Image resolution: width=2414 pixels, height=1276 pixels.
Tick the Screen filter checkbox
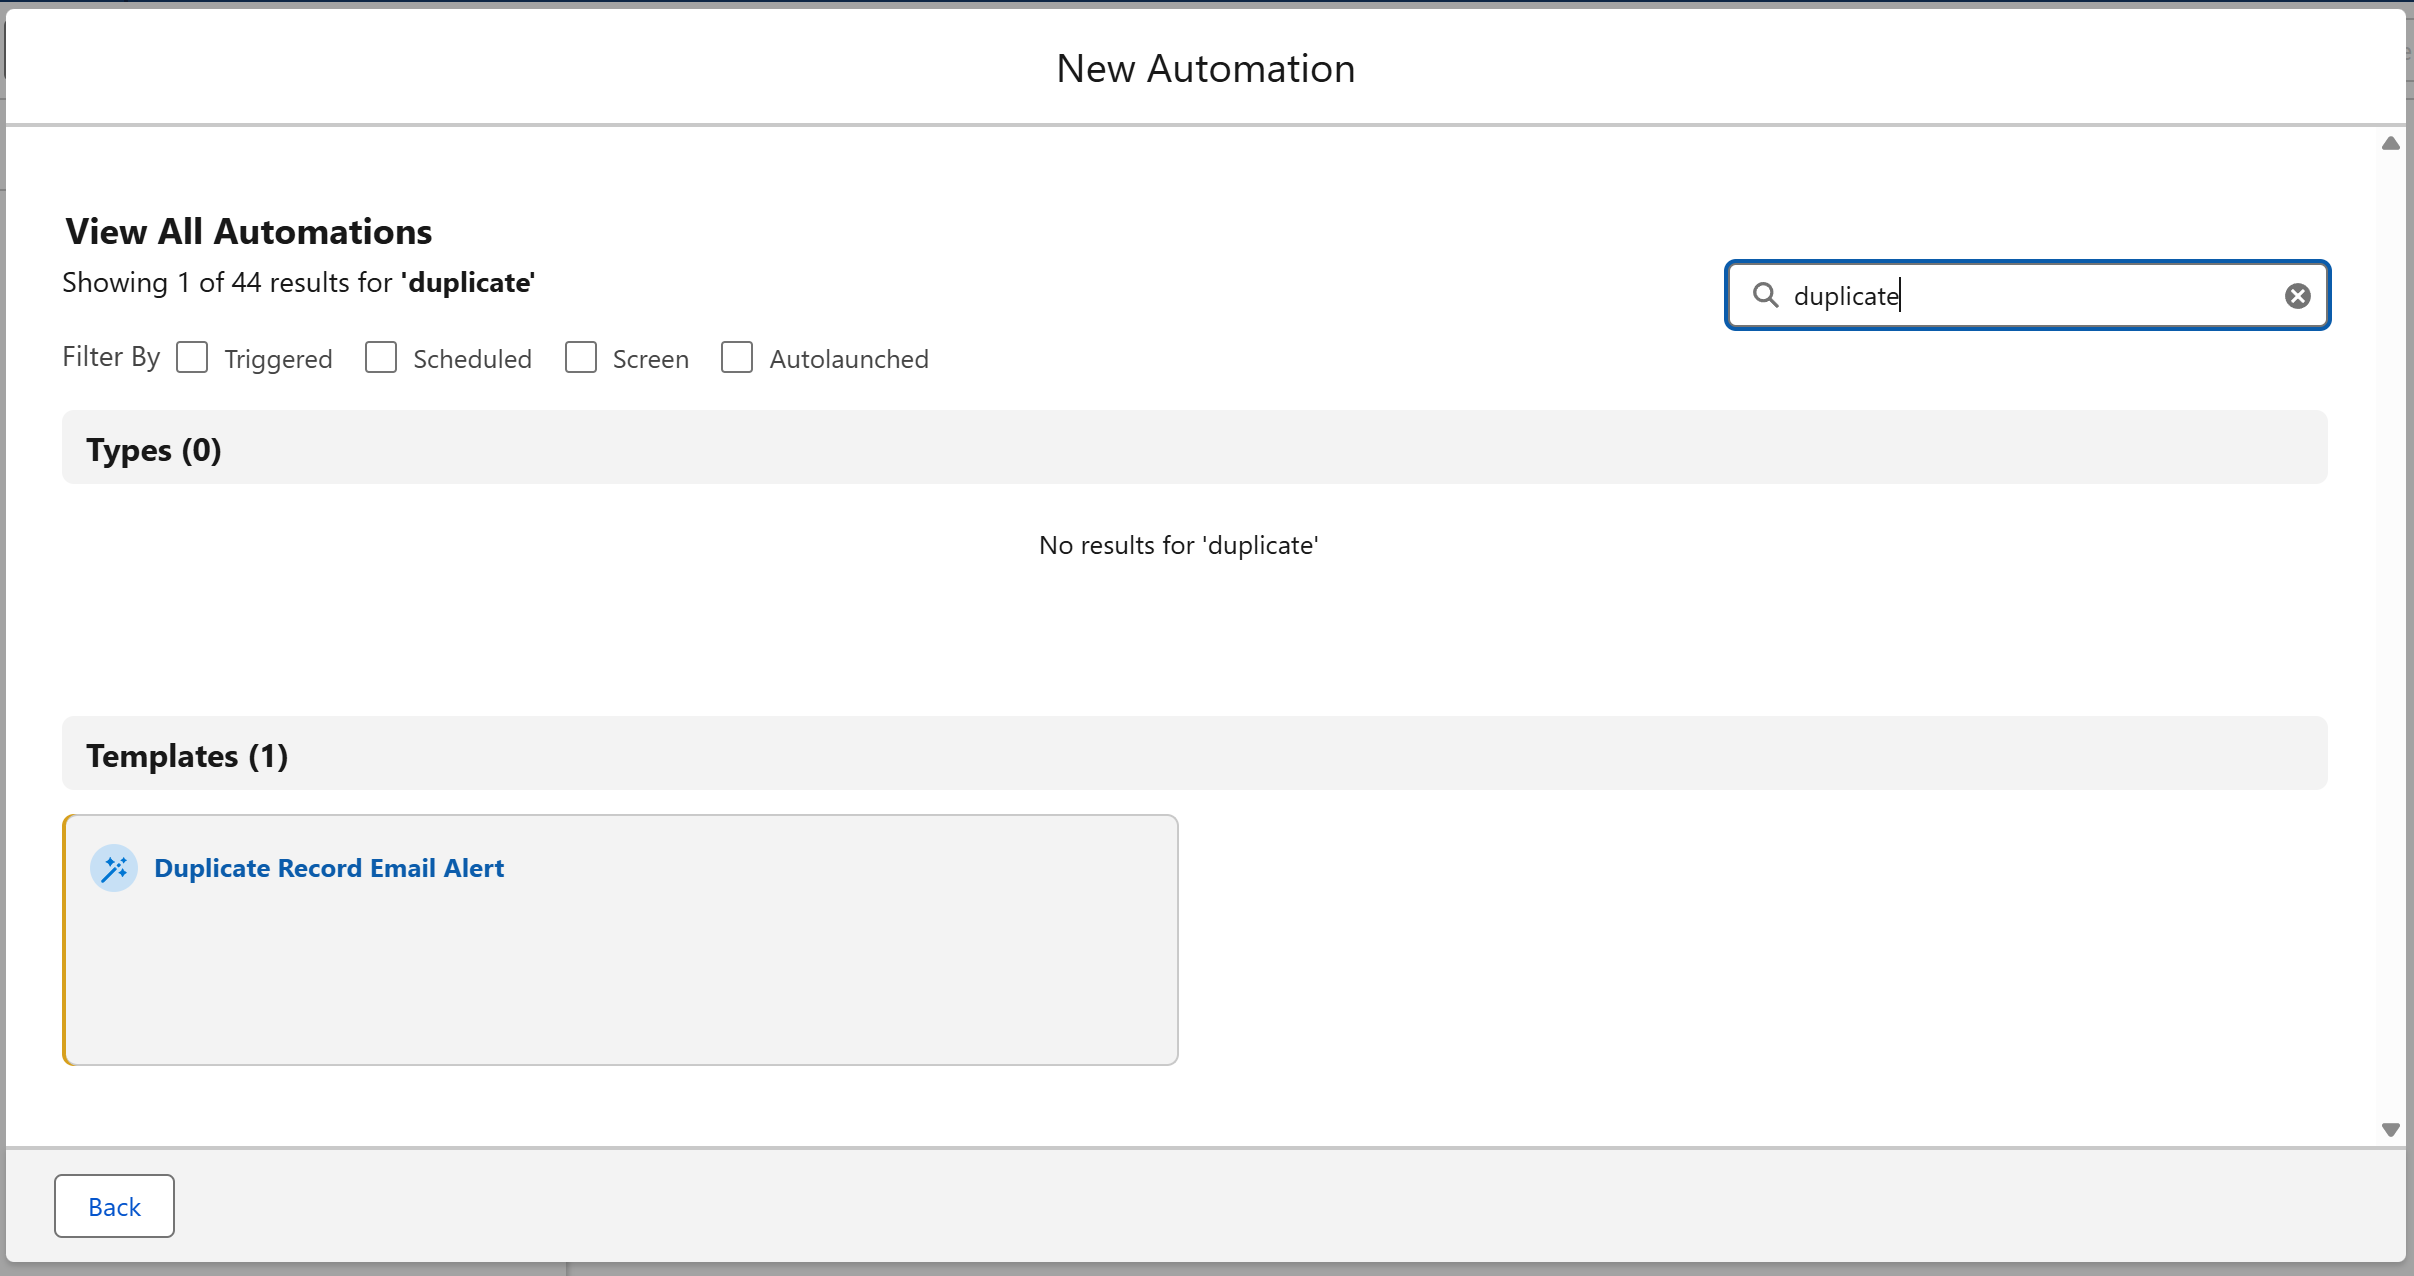pyautogui.click(x=581, y=358)
